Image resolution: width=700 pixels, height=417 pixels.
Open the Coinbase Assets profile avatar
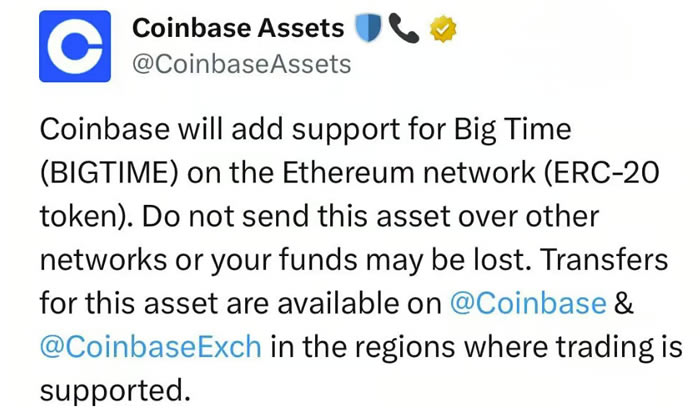coord(75,46)
